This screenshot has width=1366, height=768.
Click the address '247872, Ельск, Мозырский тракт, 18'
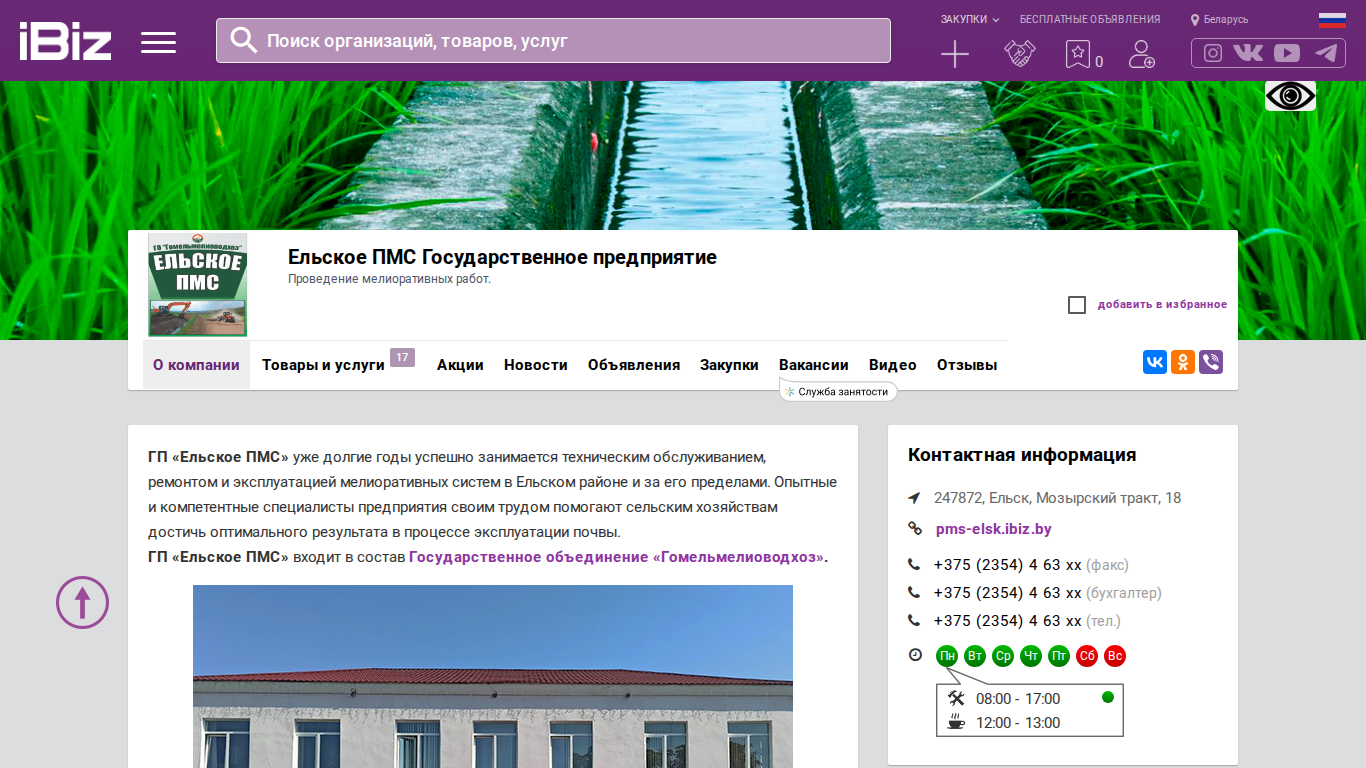point(1058,498)
